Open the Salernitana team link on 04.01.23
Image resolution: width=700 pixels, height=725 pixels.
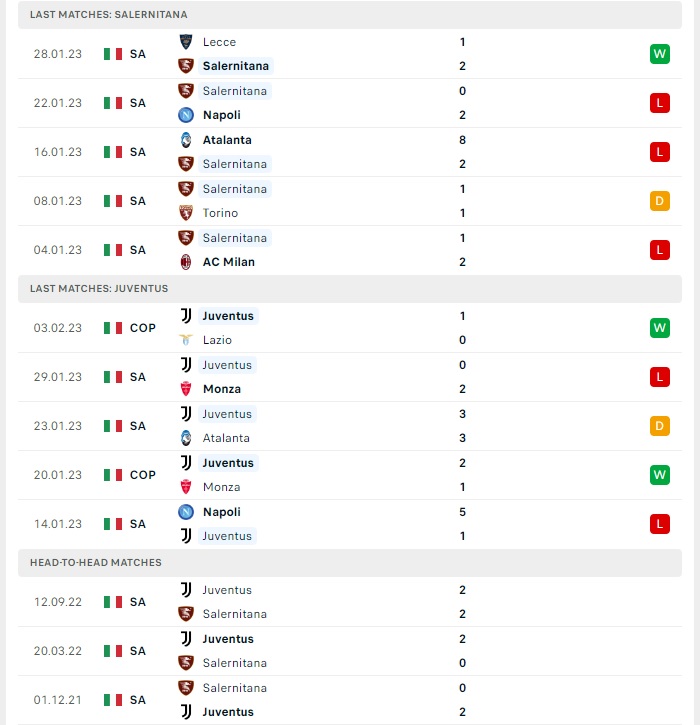[235, 238]
